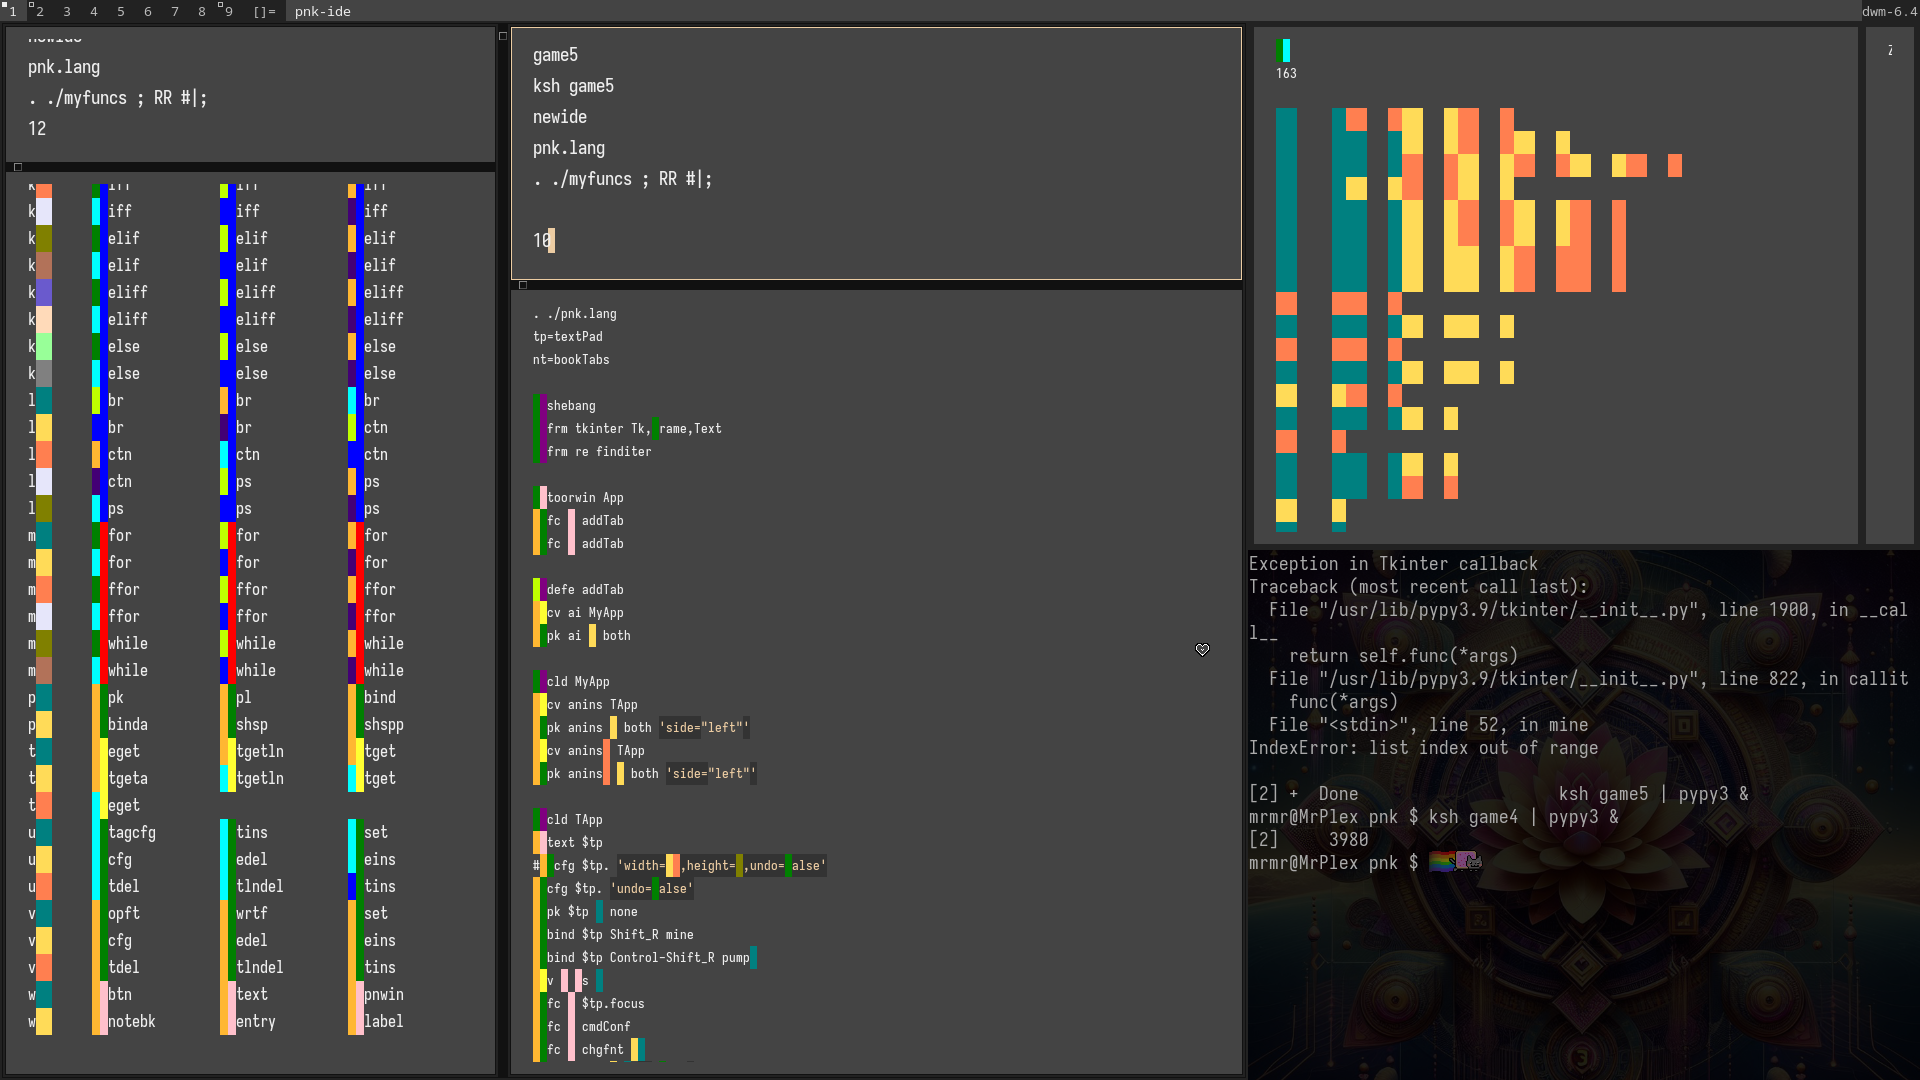The width and height of the screenshot is (1920, 1080).
Task: Select the 'while' keyword icon in sidebar
Action: [x=100, y=644]
